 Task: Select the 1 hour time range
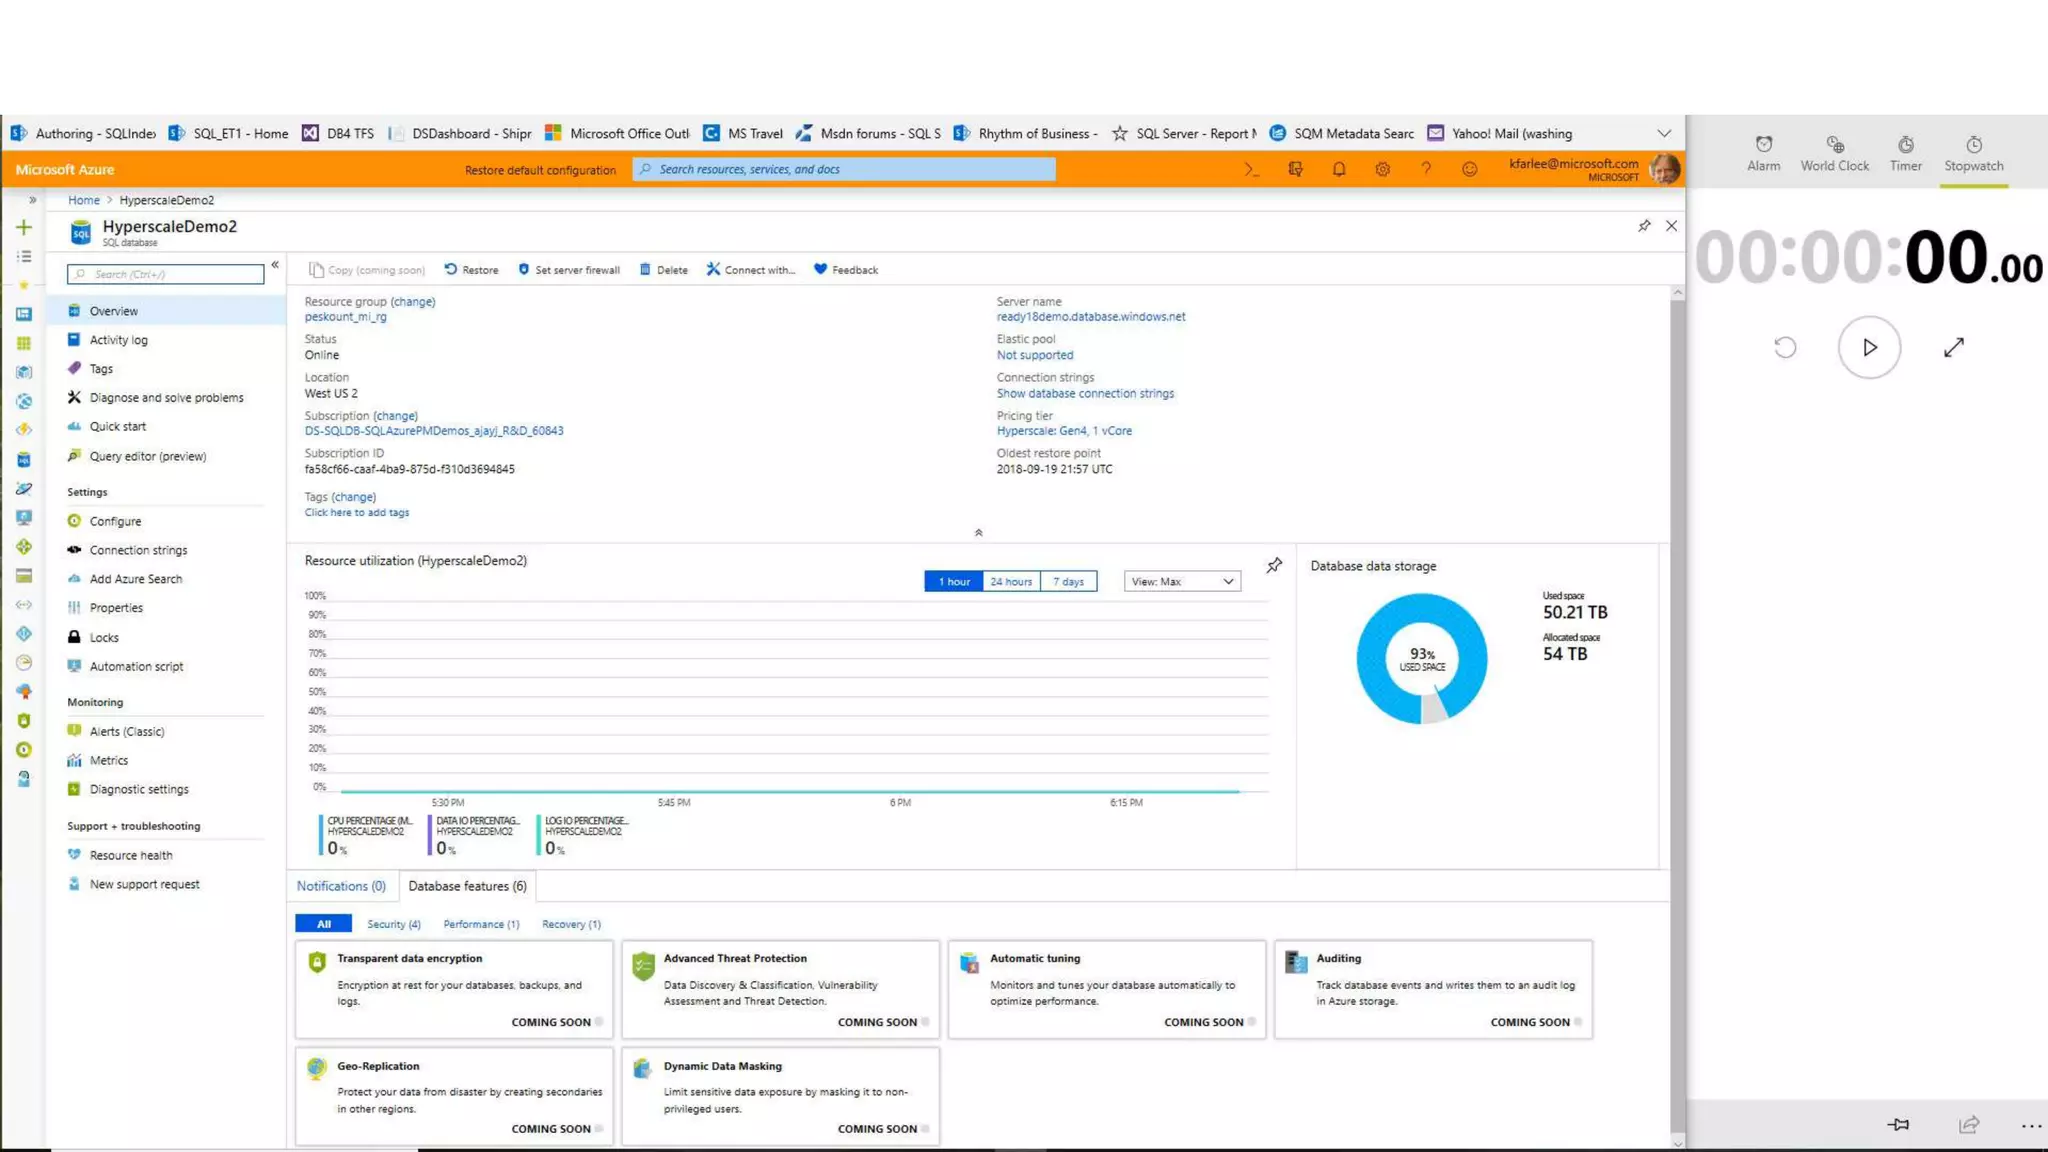953,581
